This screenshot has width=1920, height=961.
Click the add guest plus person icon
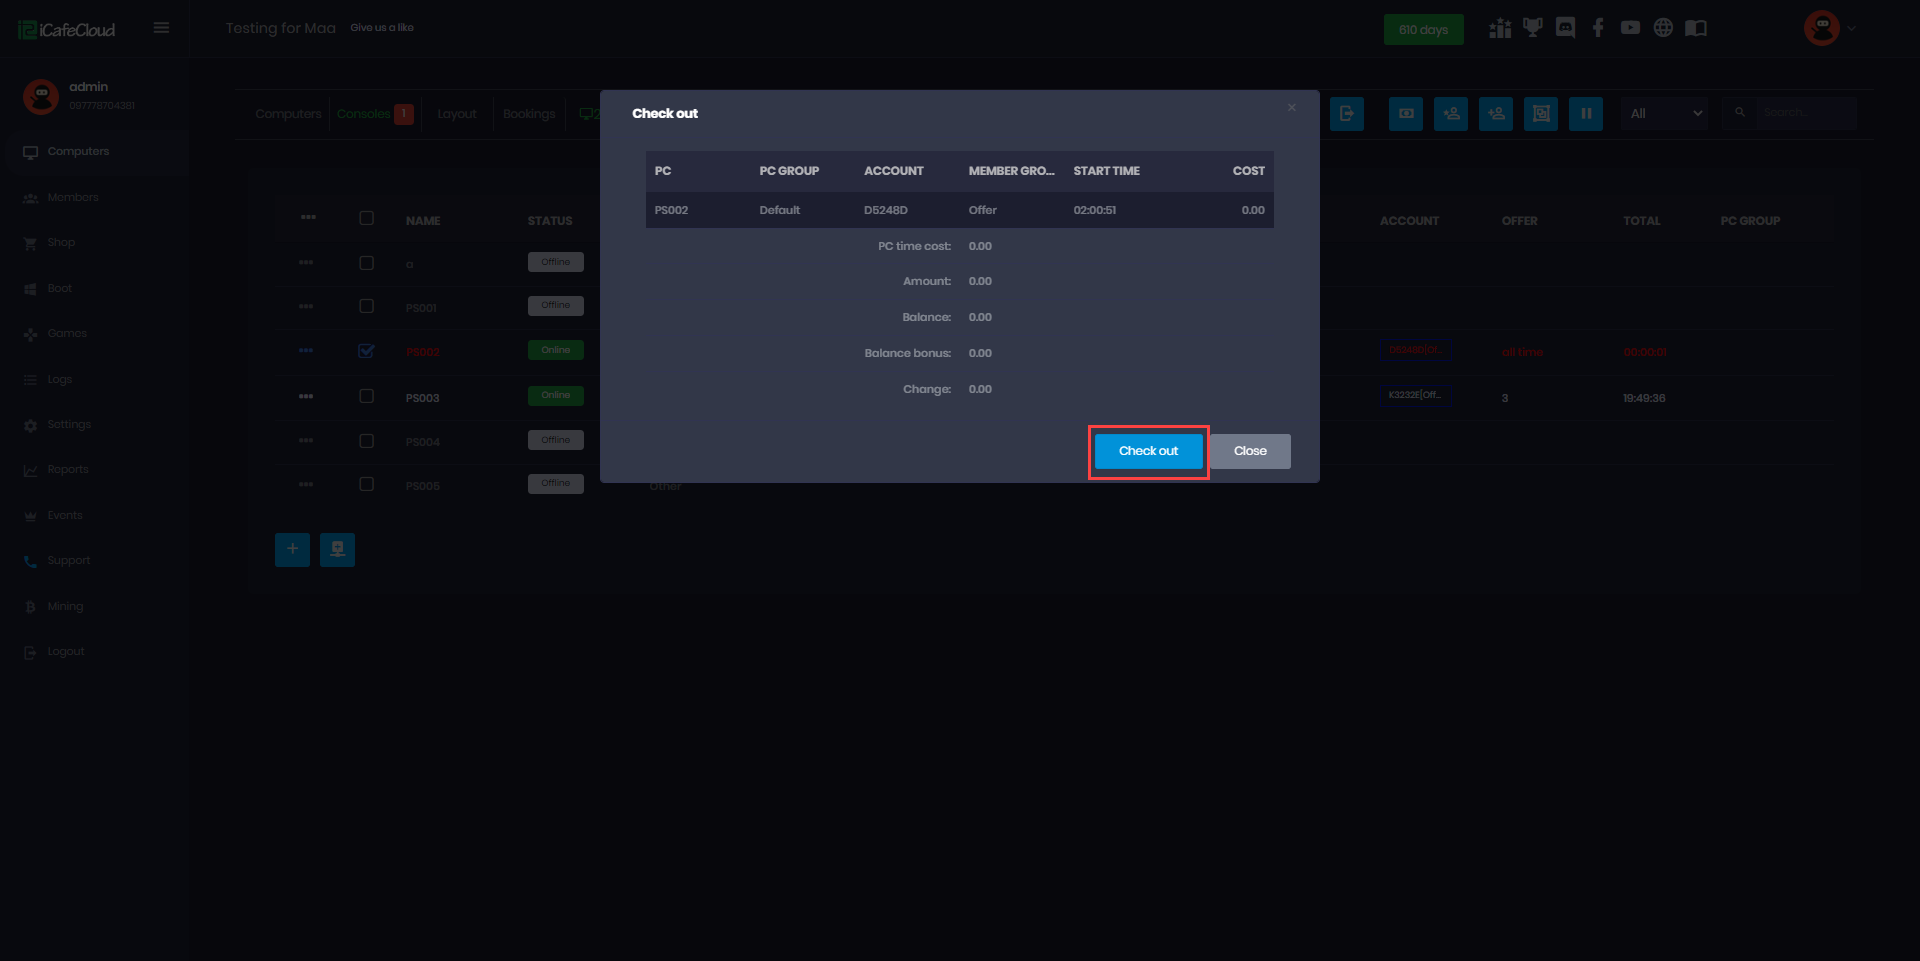[1496, 113]
